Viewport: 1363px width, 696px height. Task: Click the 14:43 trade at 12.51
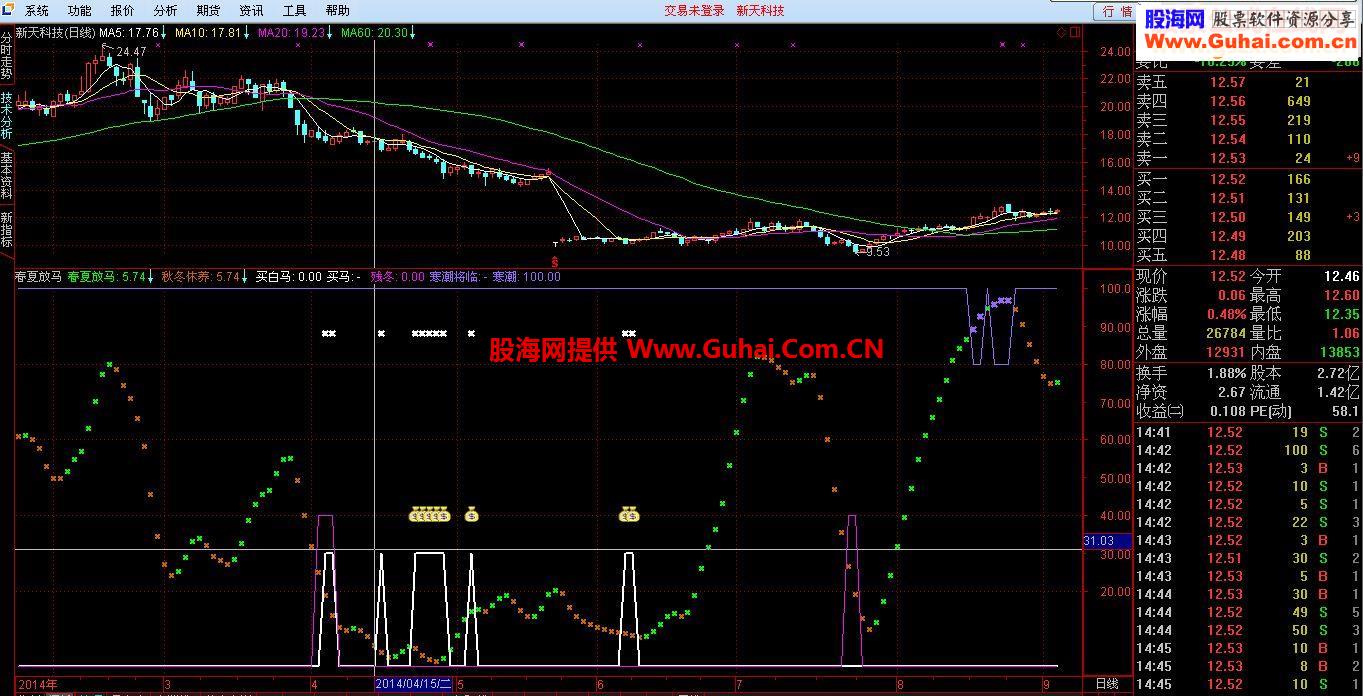coord(1247,558)
